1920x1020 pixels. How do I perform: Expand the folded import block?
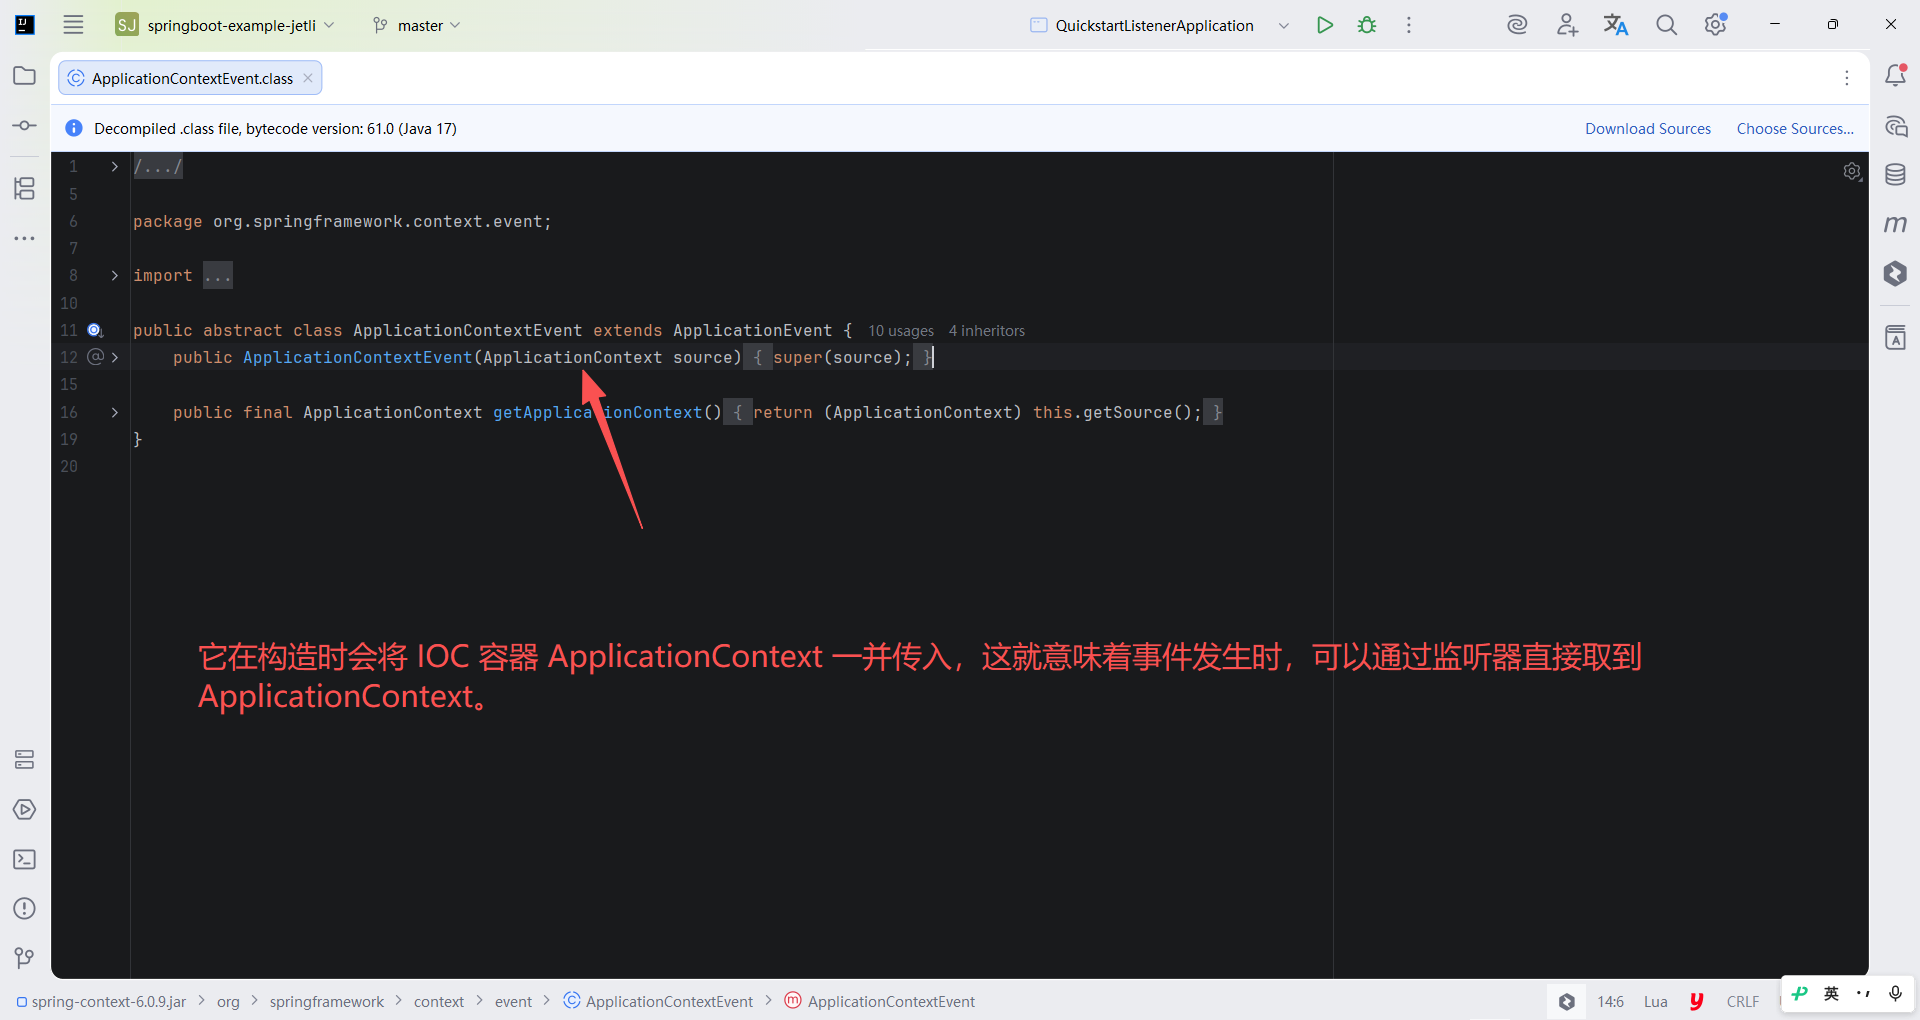115,275
